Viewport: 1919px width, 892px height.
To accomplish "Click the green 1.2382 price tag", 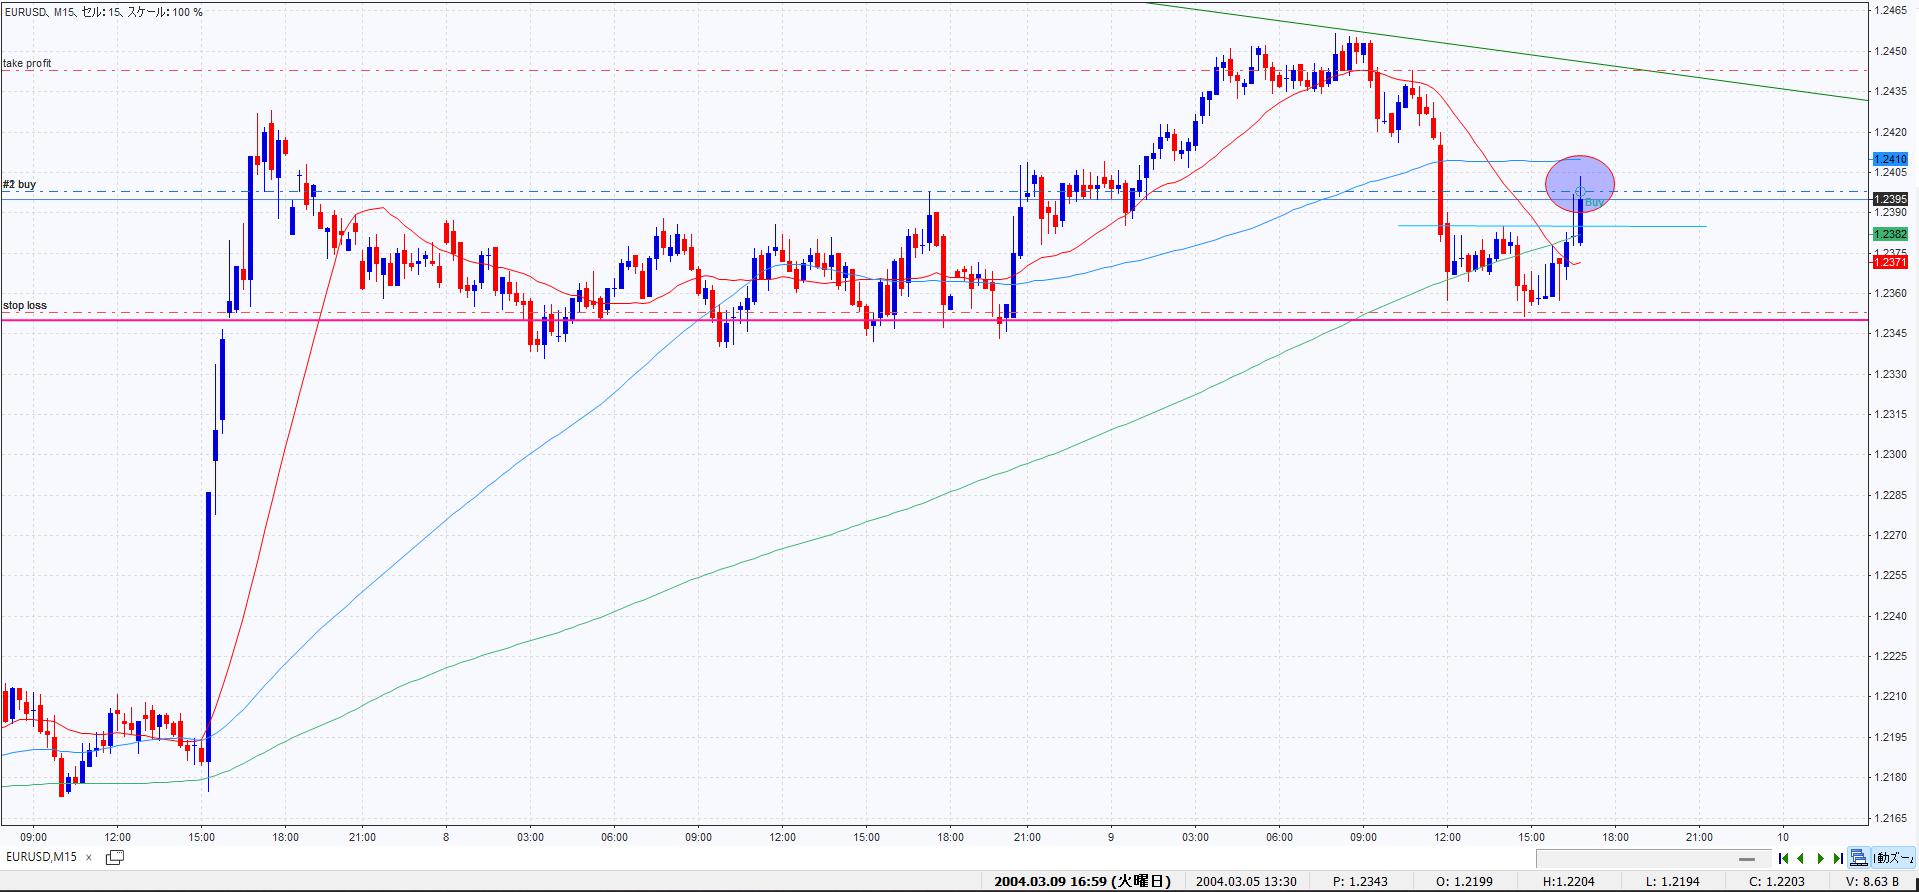I will click(x=1889, y=234).
